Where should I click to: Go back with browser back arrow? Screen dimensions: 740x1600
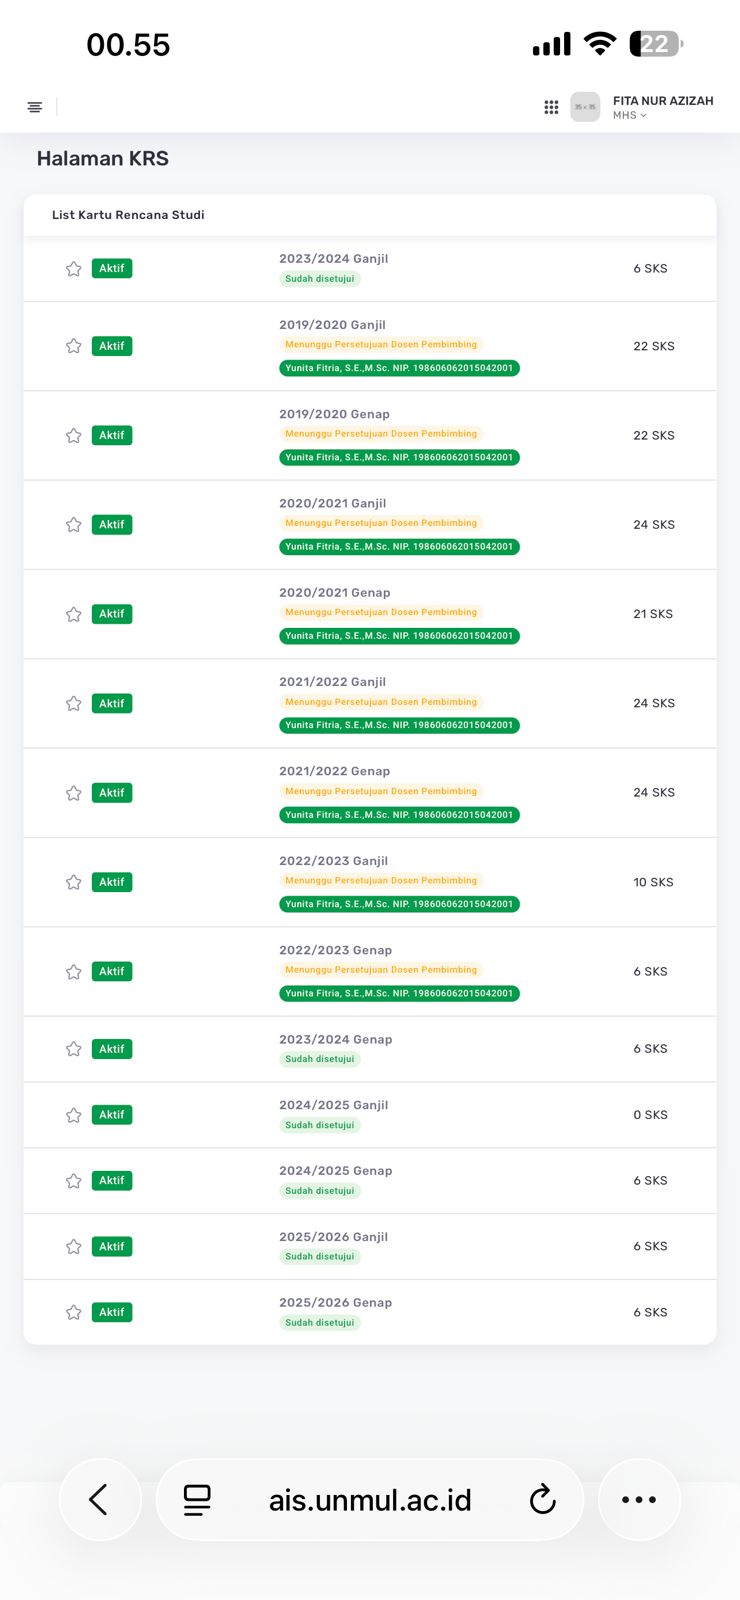click(99, 1499)
